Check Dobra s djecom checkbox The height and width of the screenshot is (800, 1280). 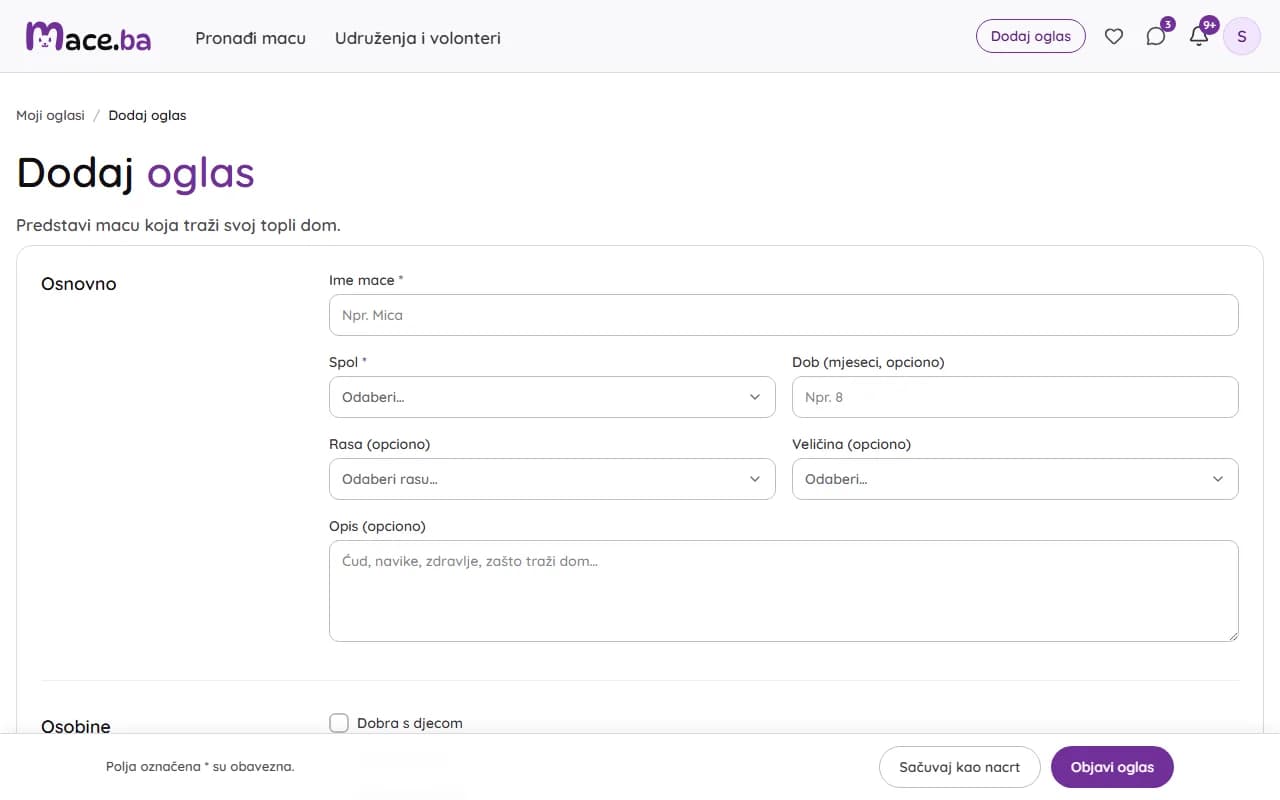[339, 723]
